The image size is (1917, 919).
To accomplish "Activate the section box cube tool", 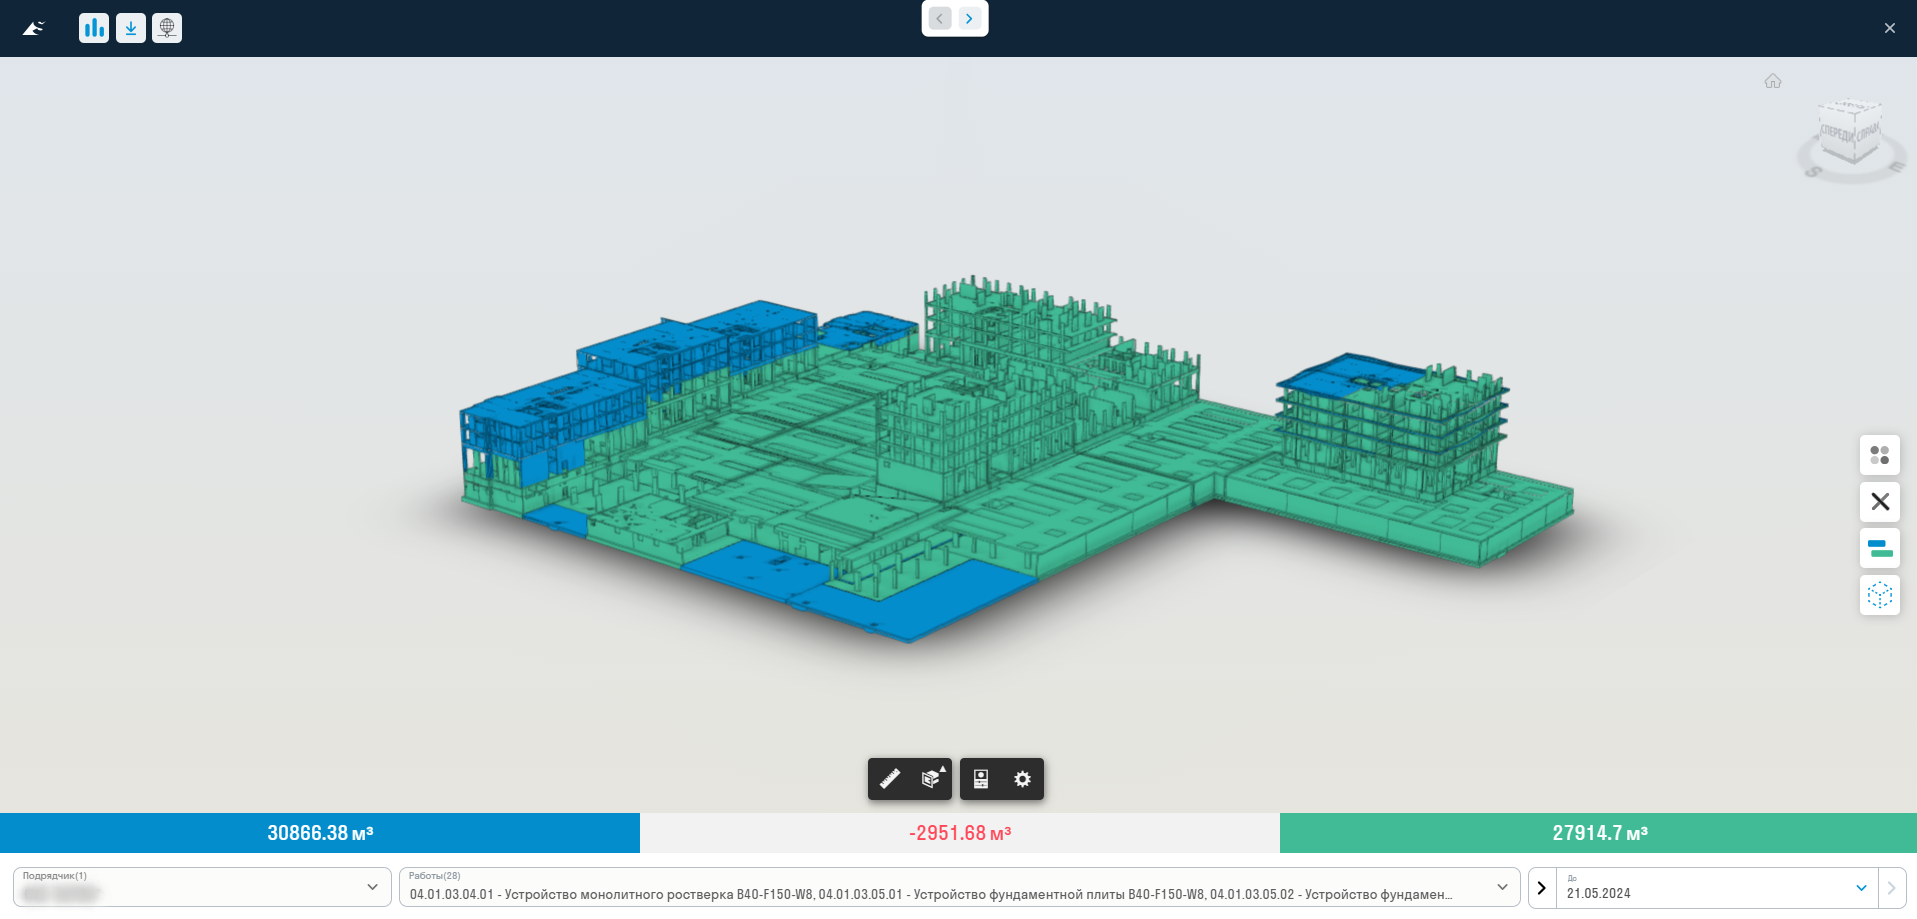I will coord(932,779).
